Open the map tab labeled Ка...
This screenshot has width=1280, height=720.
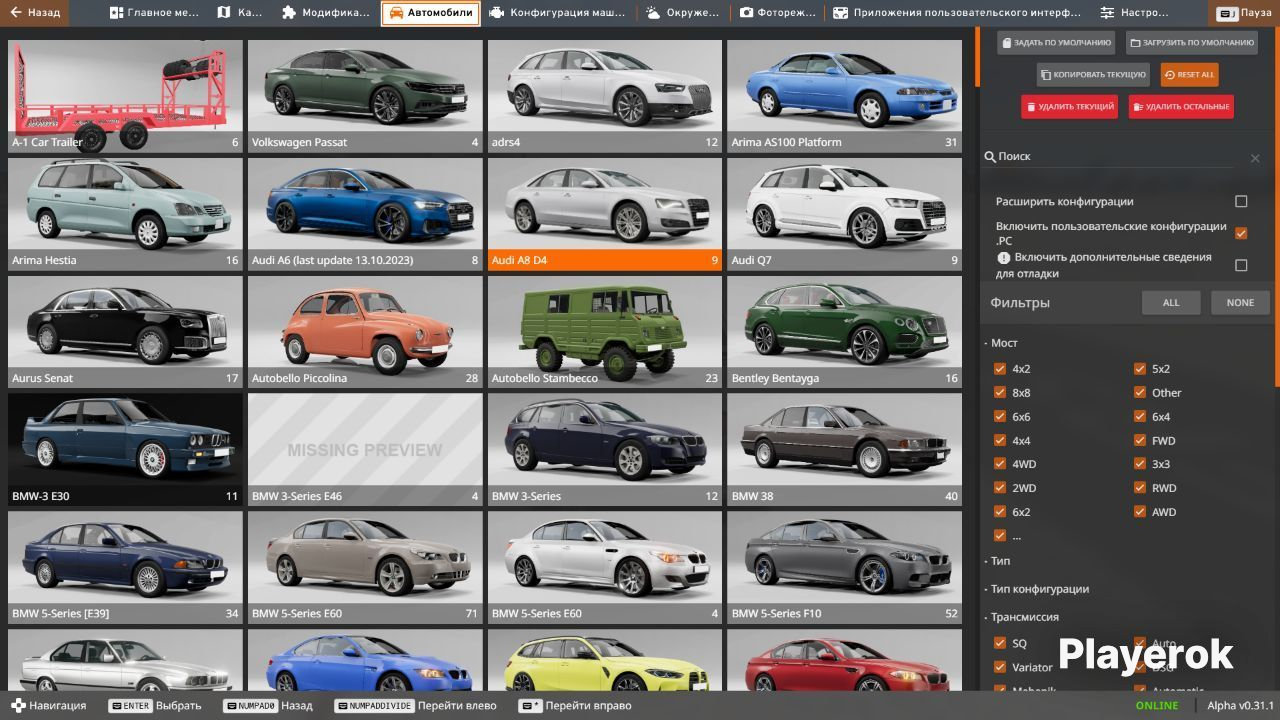click(239, 13)
